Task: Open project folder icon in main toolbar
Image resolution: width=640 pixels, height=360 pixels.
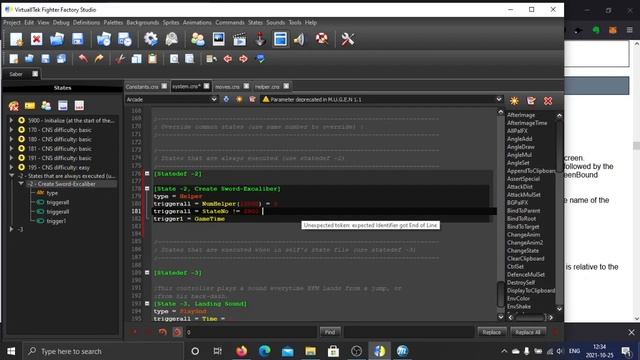Action: 57,39
